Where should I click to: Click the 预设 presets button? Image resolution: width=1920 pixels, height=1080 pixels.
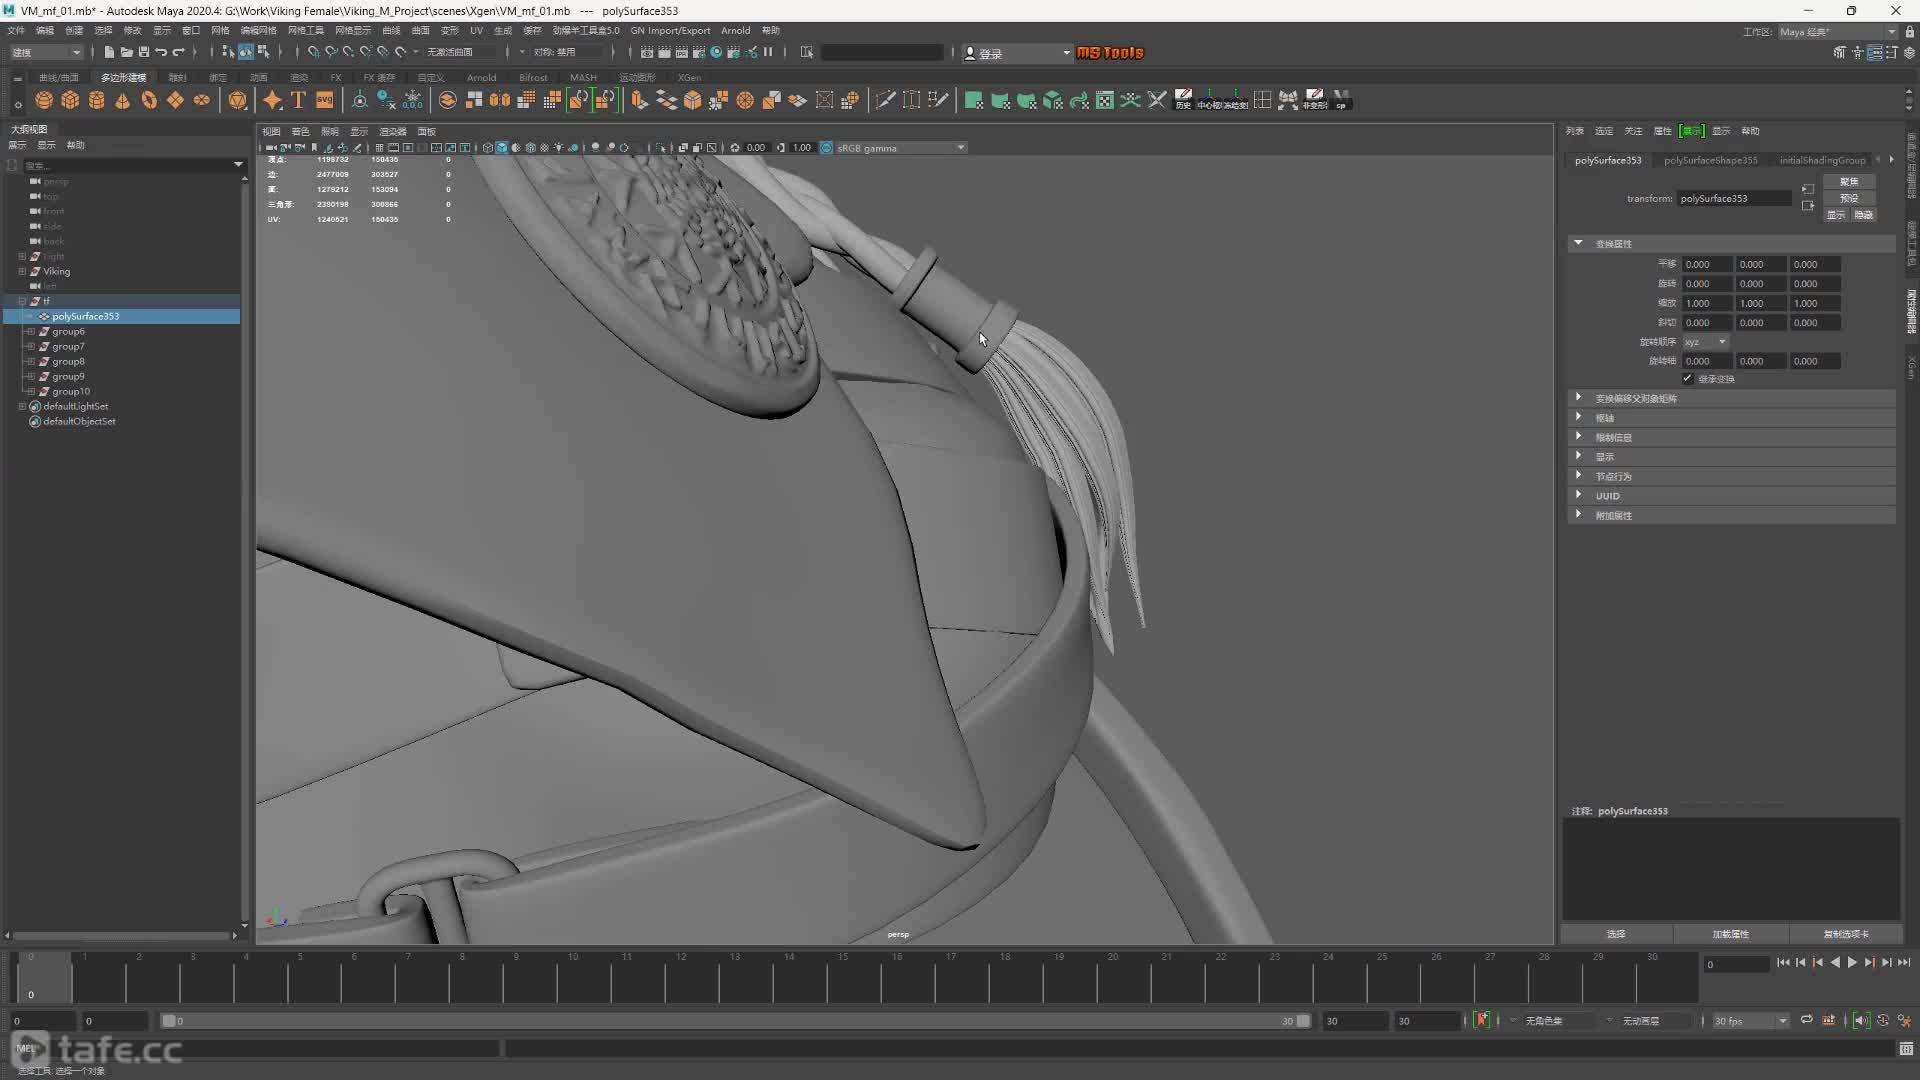click(x=1849, y=198)
